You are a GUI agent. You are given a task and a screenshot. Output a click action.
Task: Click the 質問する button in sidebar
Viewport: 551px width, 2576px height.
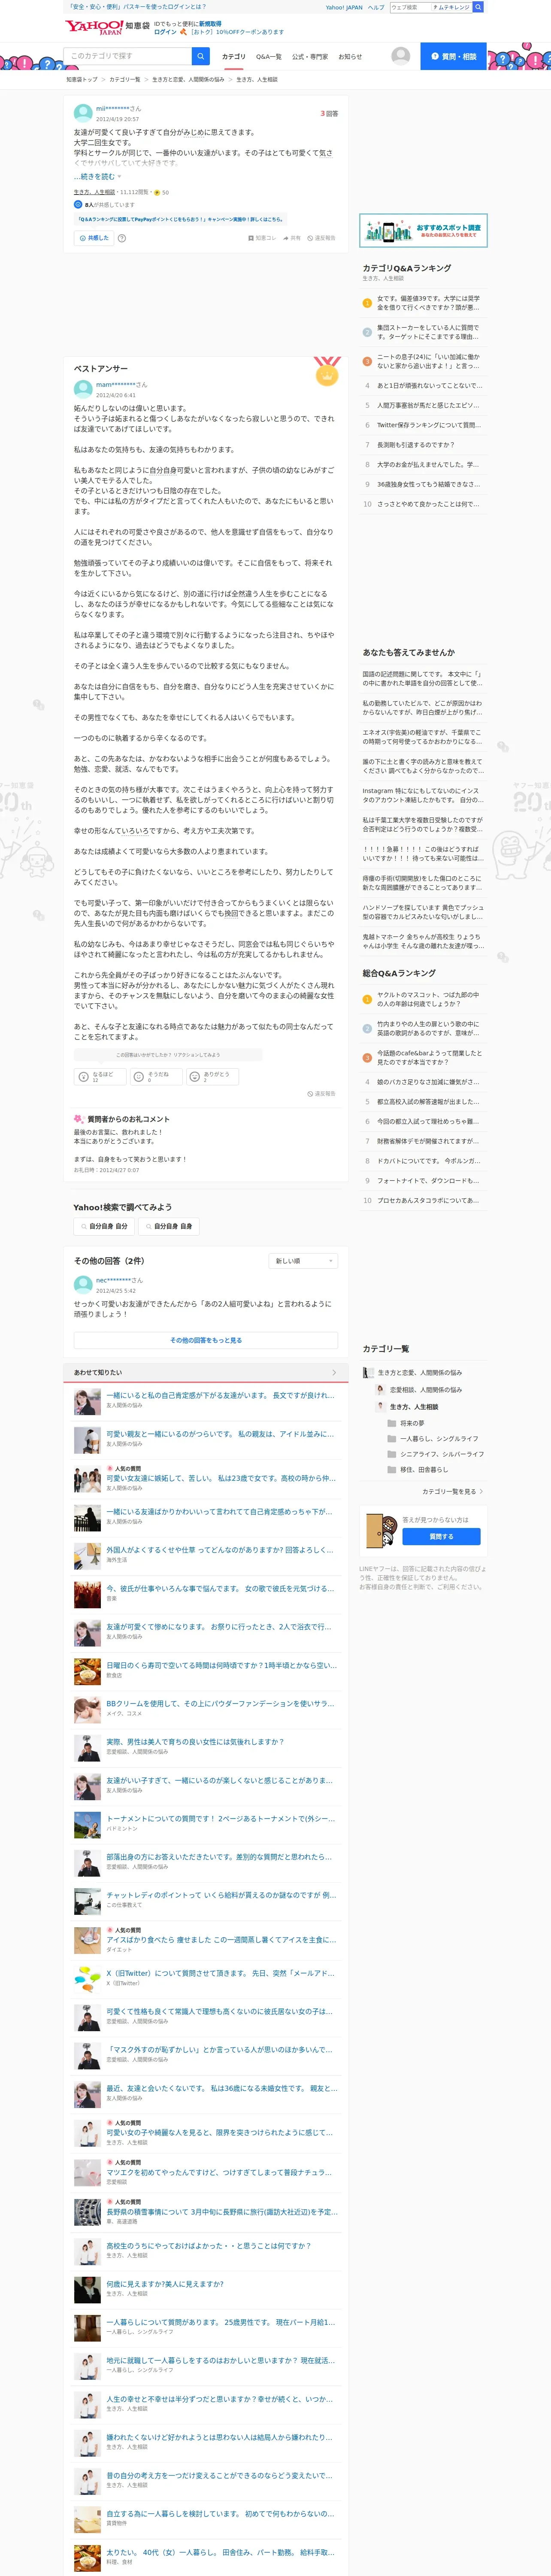click(x=441, y=1537)
